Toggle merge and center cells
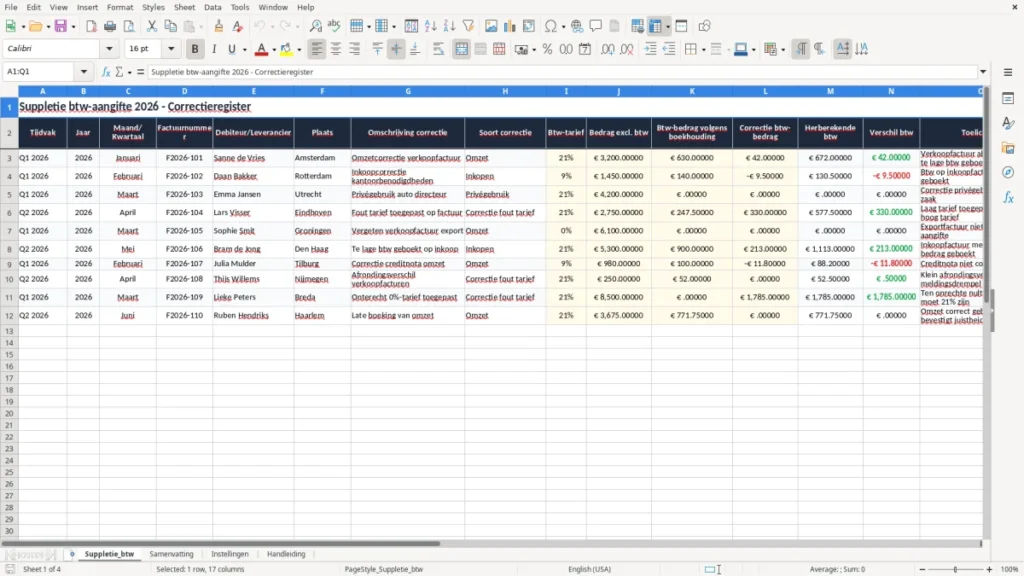The width and height of the screenshot is (1024, 576). (x=461, y=49)
